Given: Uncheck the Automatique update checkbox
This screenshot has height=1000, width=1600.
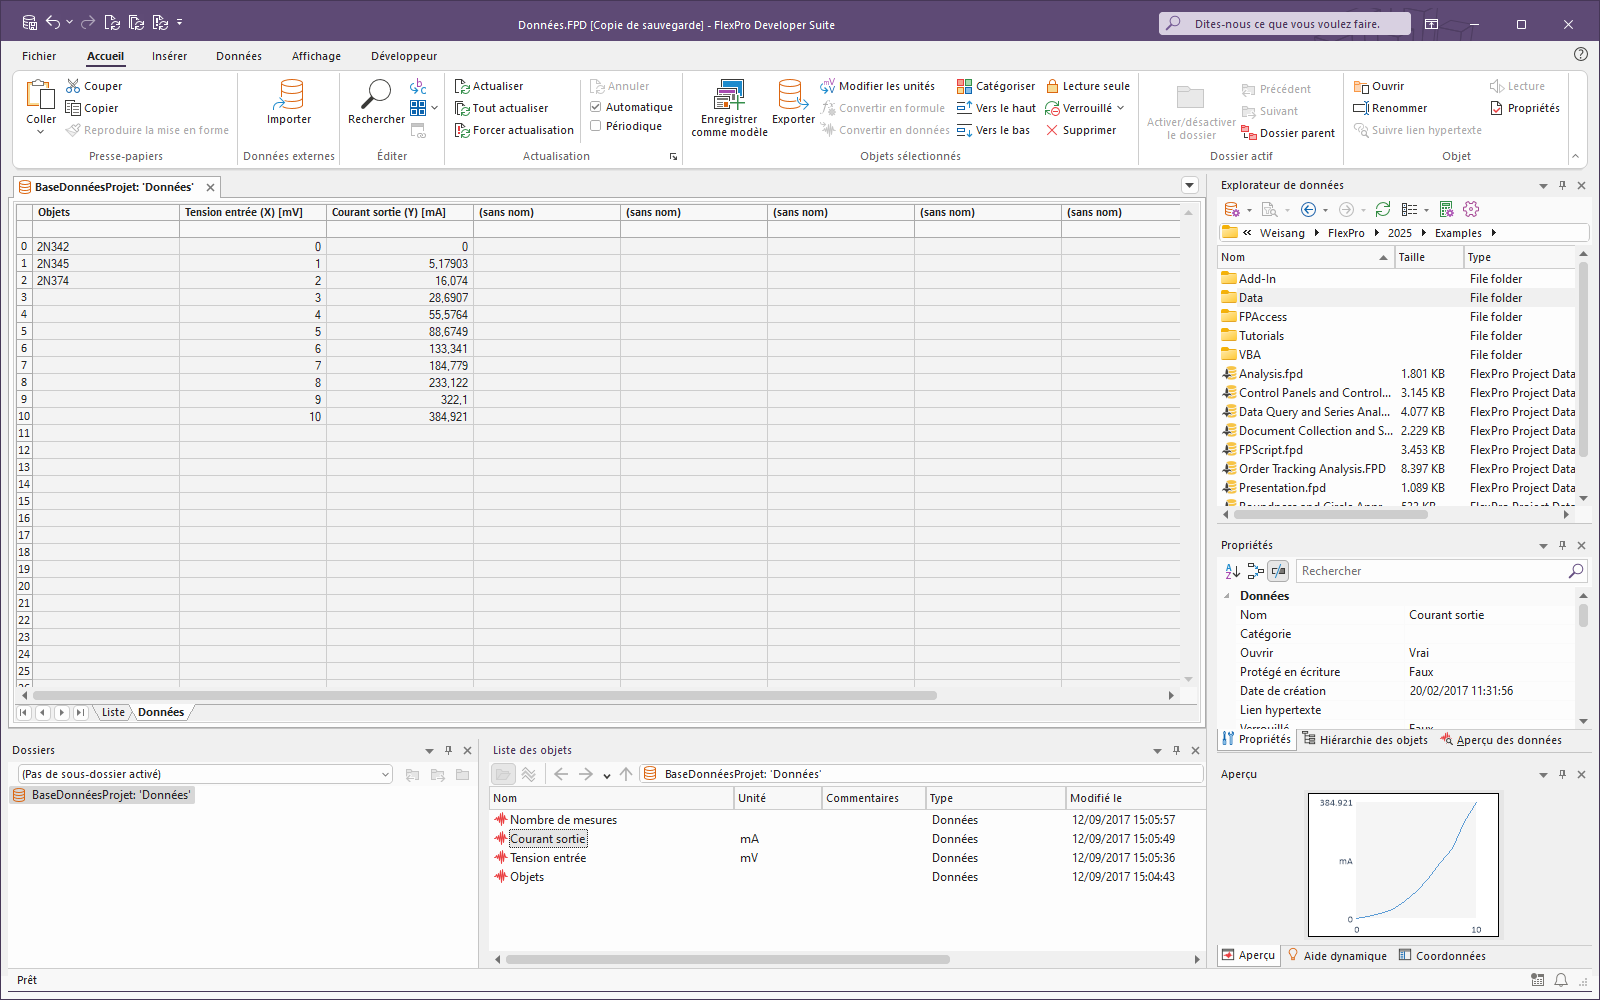Looking at the screenshot, I should [x=596, y=107].
